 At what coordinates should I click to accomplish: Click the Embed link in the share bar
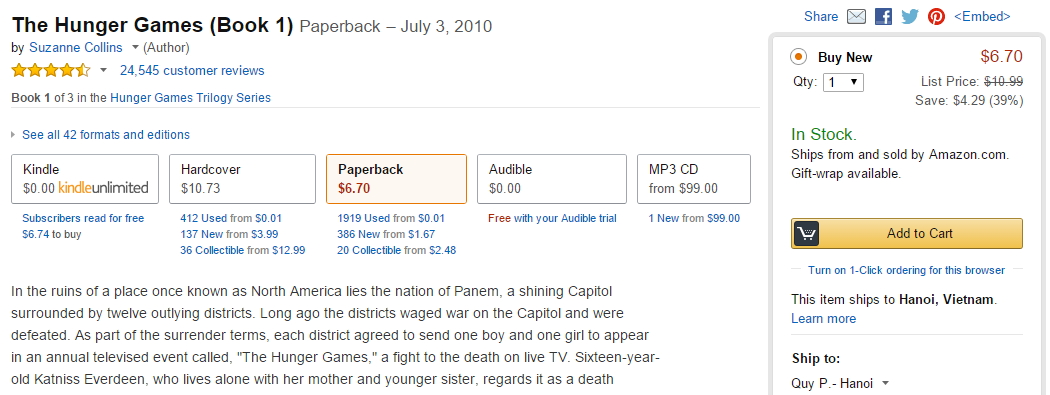point(982,16)
